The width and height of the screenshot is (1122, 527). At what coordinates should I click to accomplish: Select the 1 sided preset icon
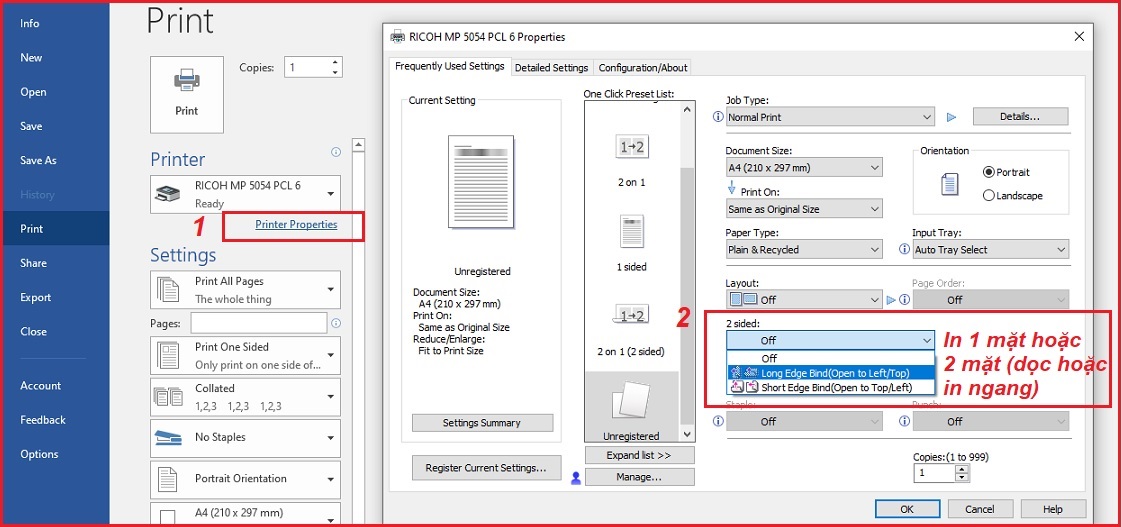tap(631, 231)
